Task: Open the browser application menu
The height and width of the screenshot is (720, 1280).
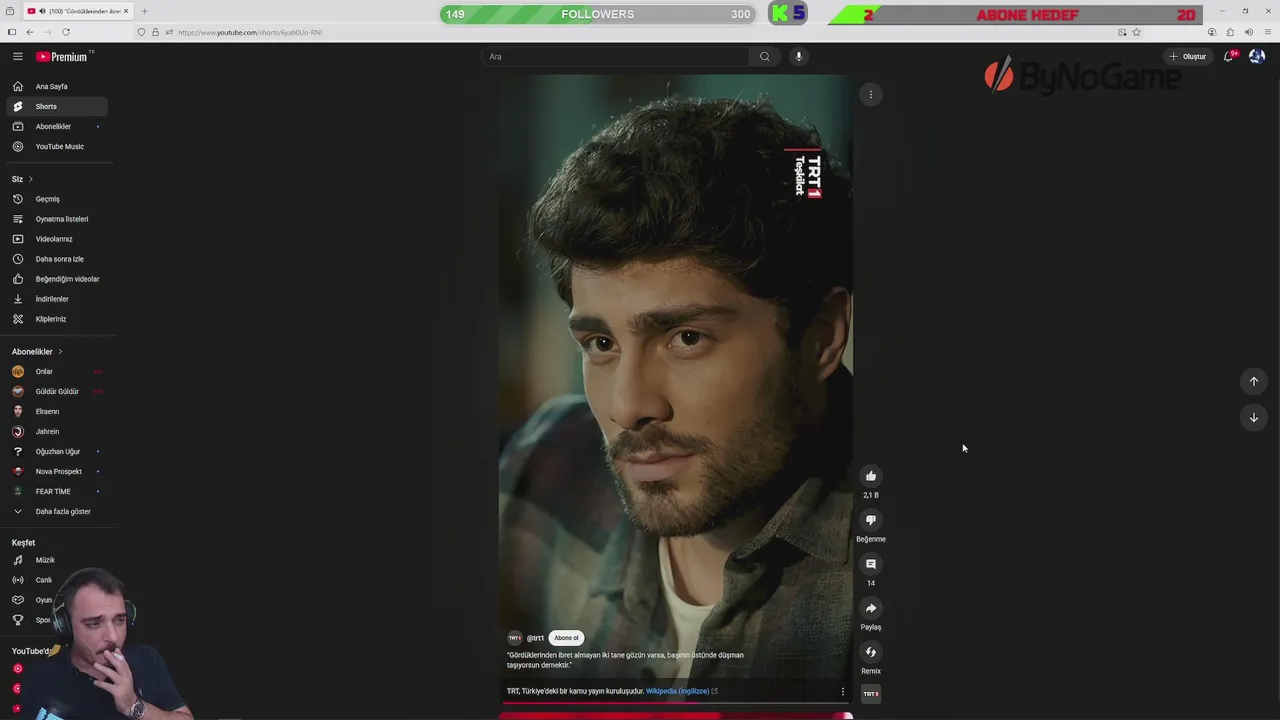Action: click(x=1267, y=32)
